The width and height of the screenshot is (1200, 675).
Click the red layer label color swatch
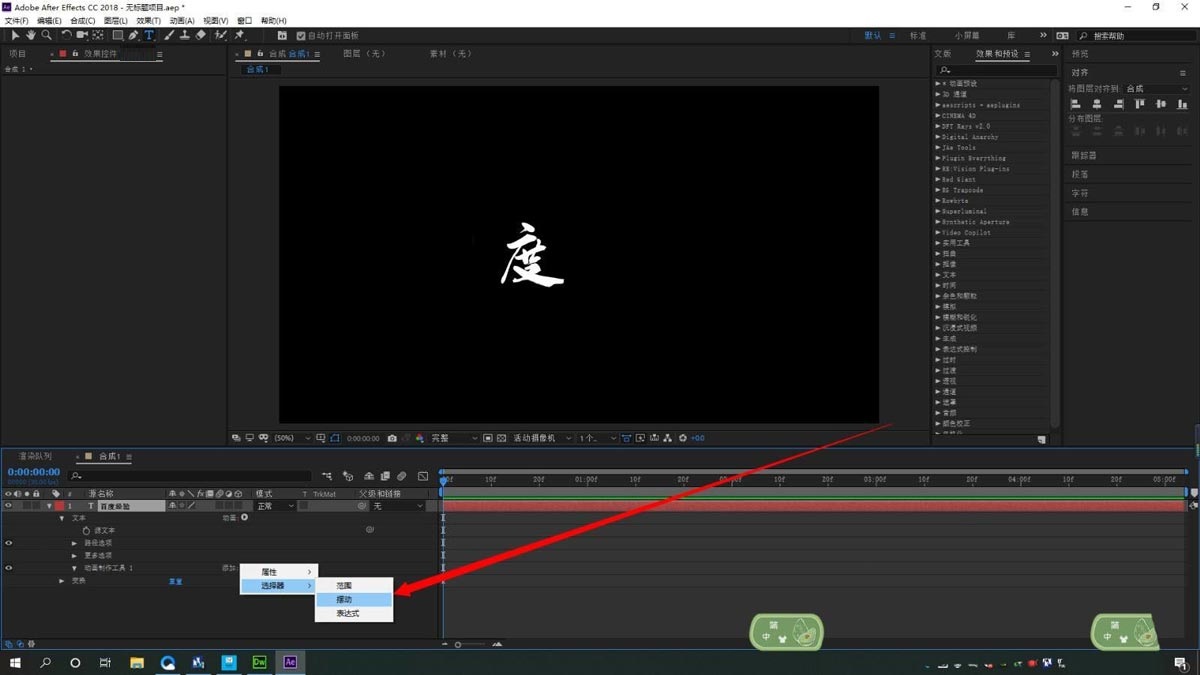pos(57,505)
